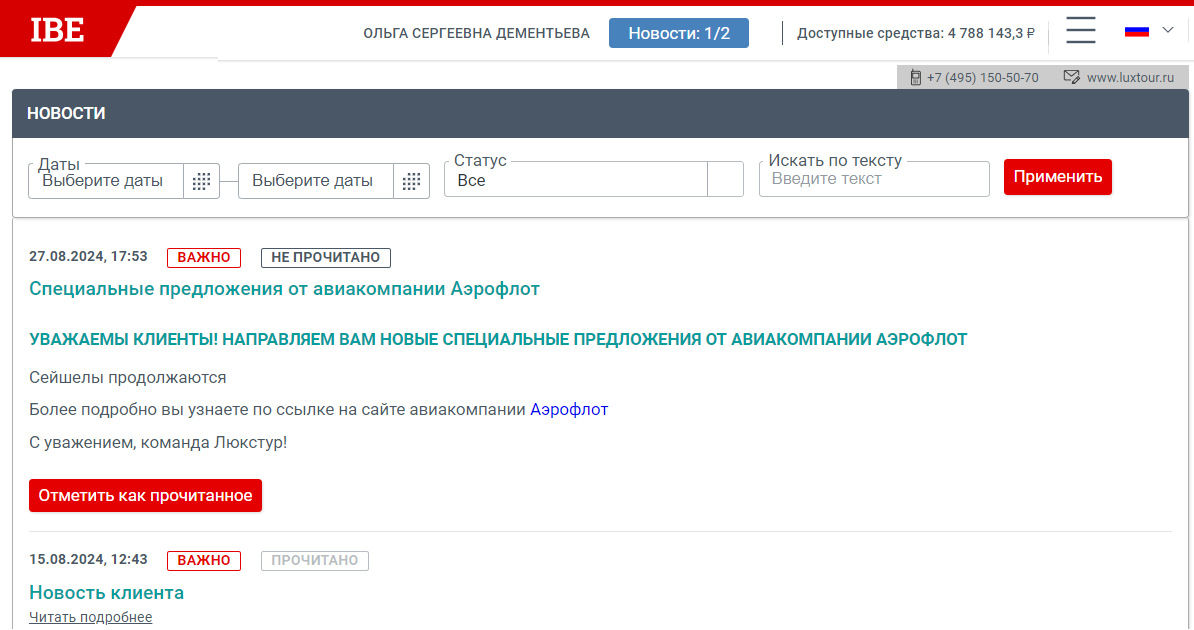Click the first Выберите даты field
The width and height of the screenshot is (1194, 630).
tap(106, 181)
